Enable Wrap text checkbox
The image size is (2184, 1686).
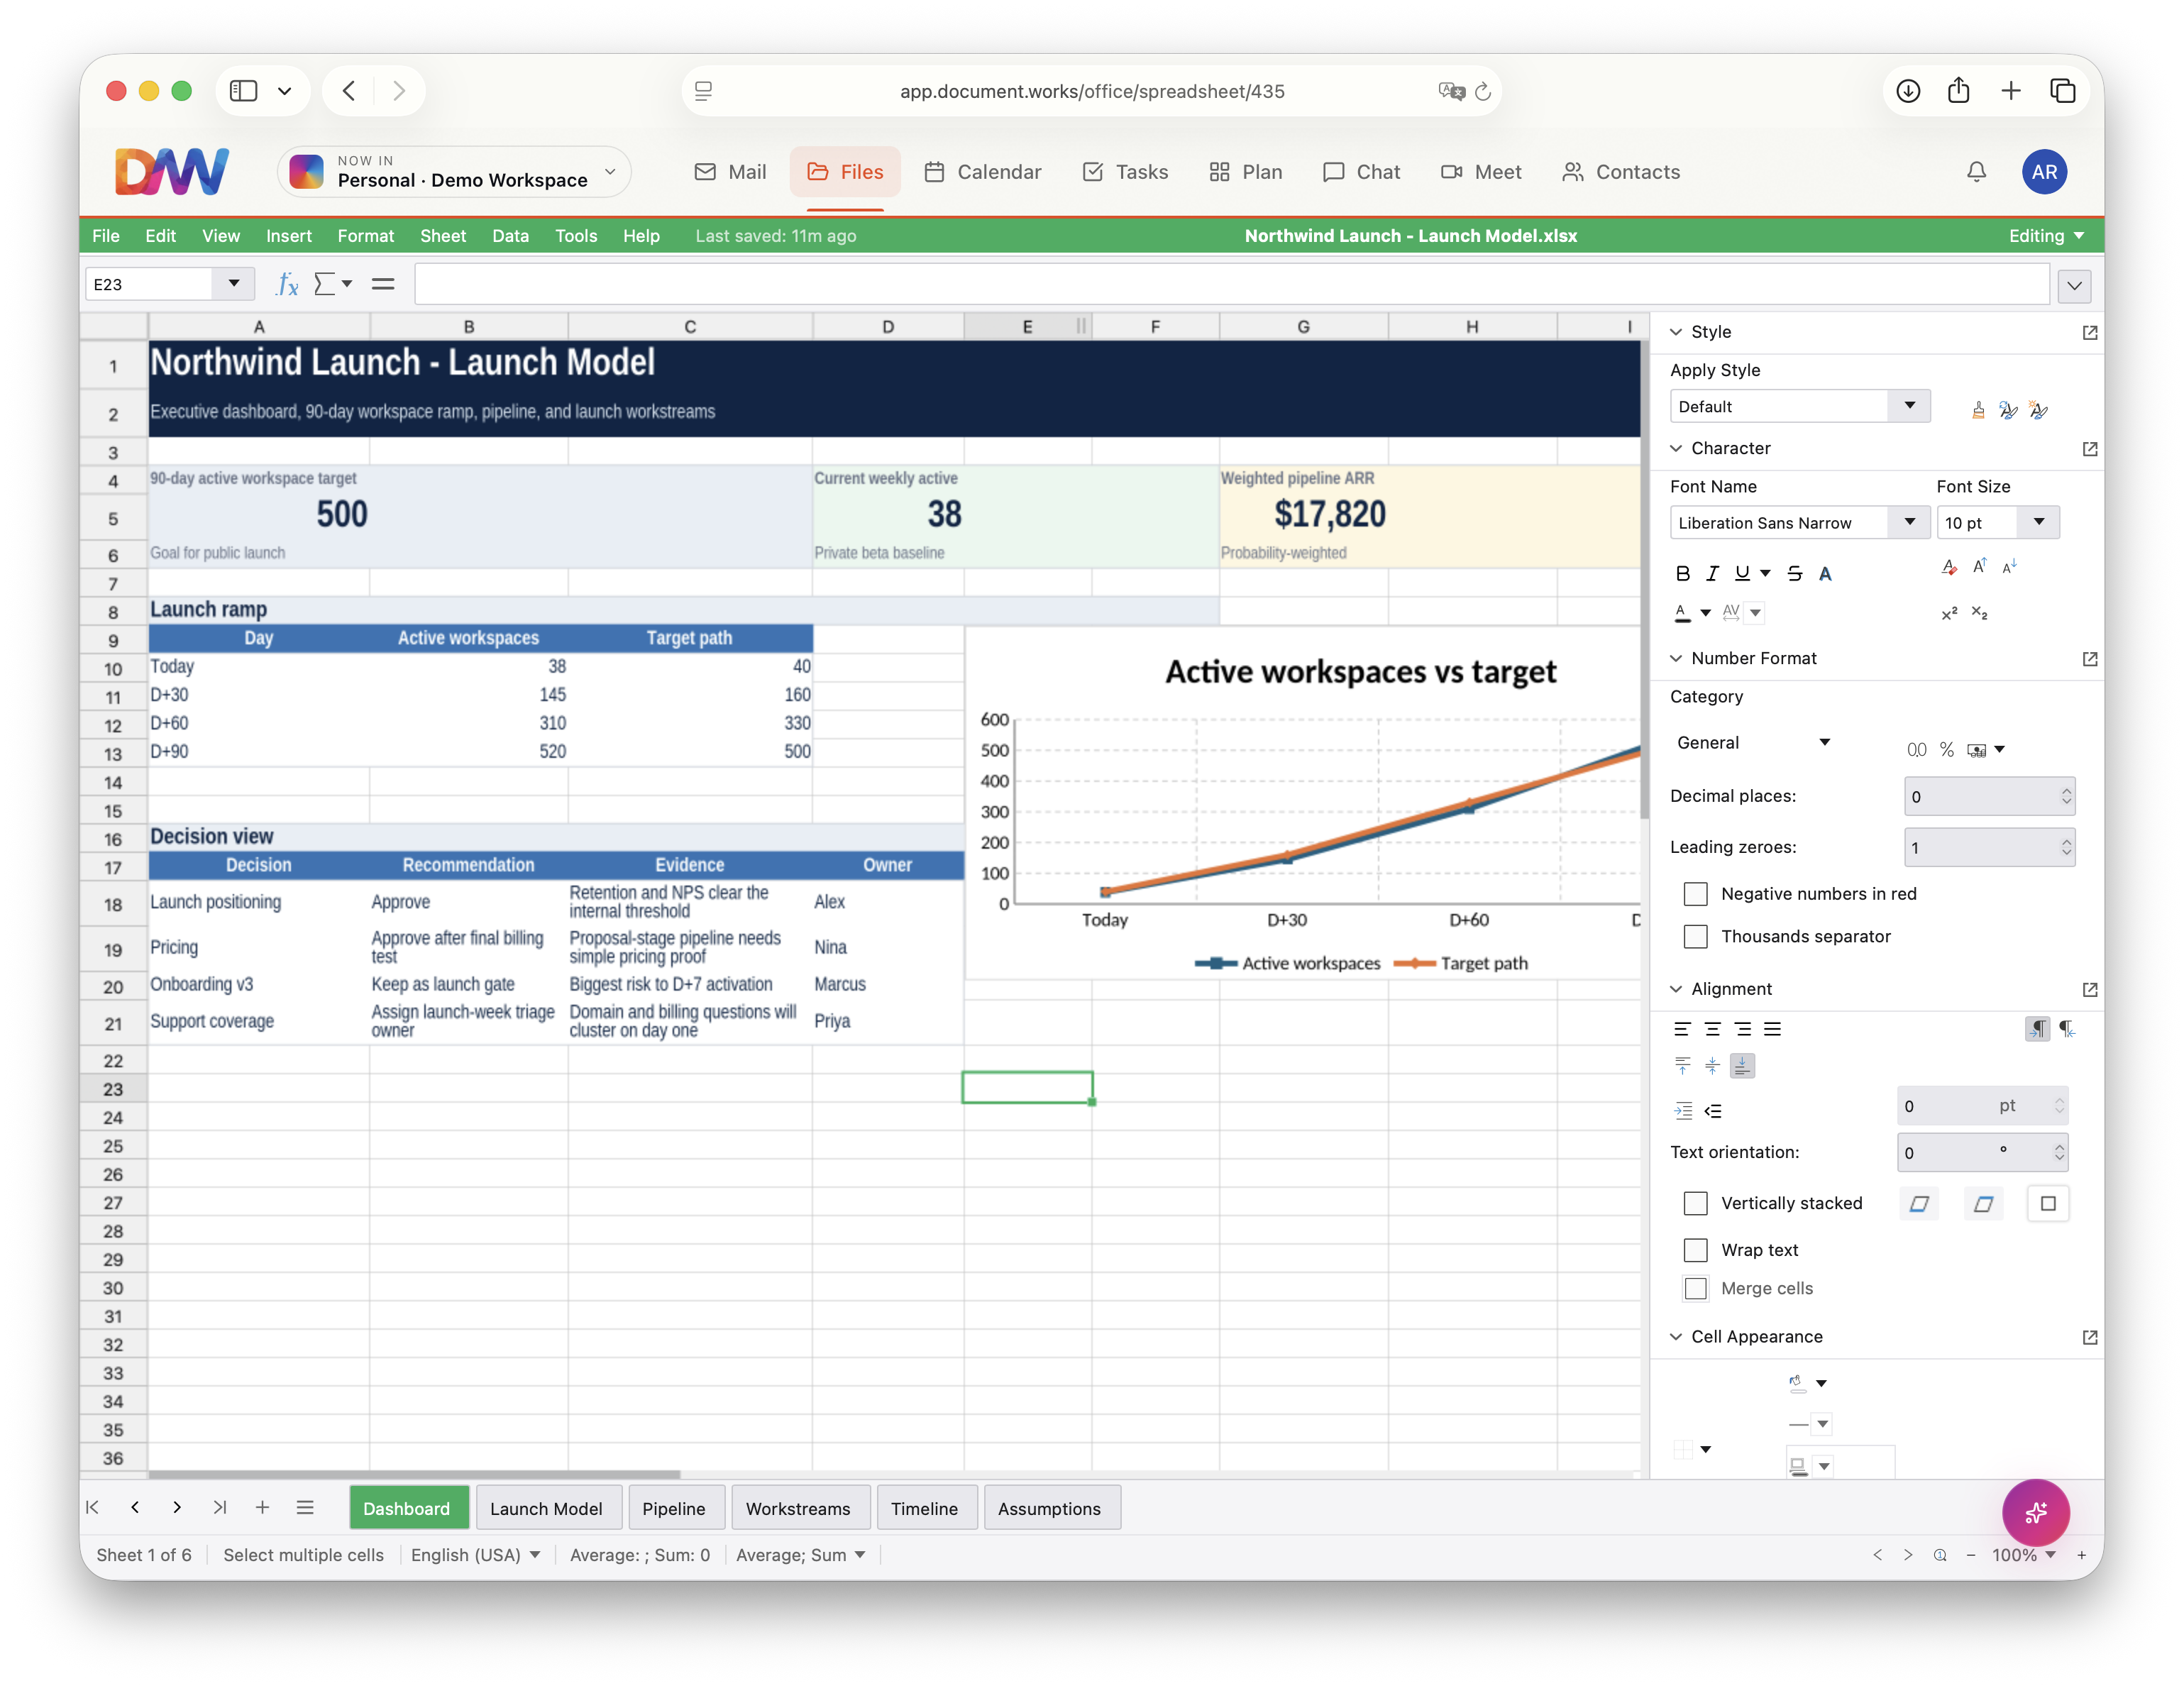[x=1695, y=1250]
